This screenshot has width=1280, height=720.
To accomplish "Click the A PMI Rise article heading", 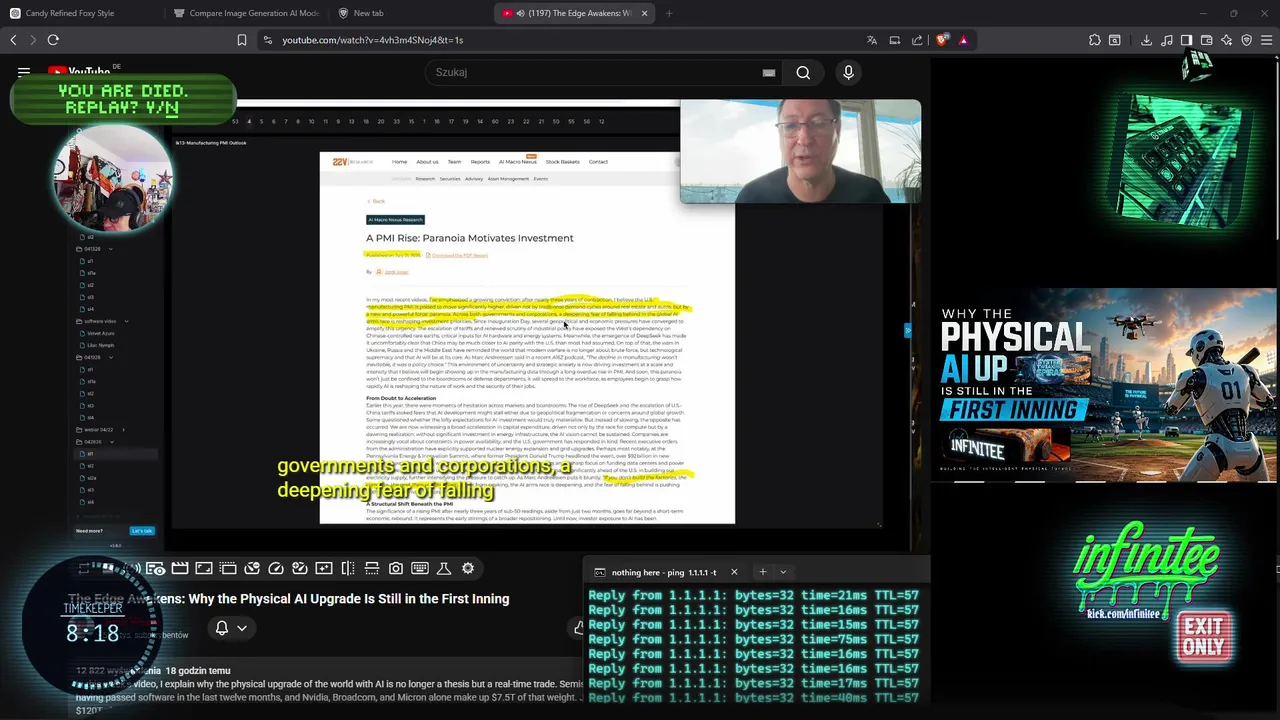I will (469, 238).
